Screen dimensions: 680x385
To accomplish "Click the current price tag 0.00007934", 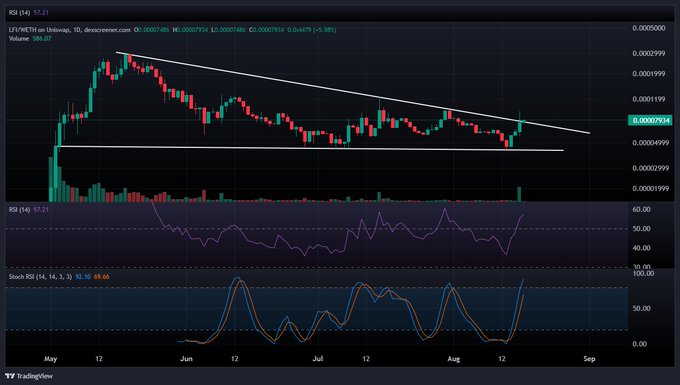I will click(650, 120).
